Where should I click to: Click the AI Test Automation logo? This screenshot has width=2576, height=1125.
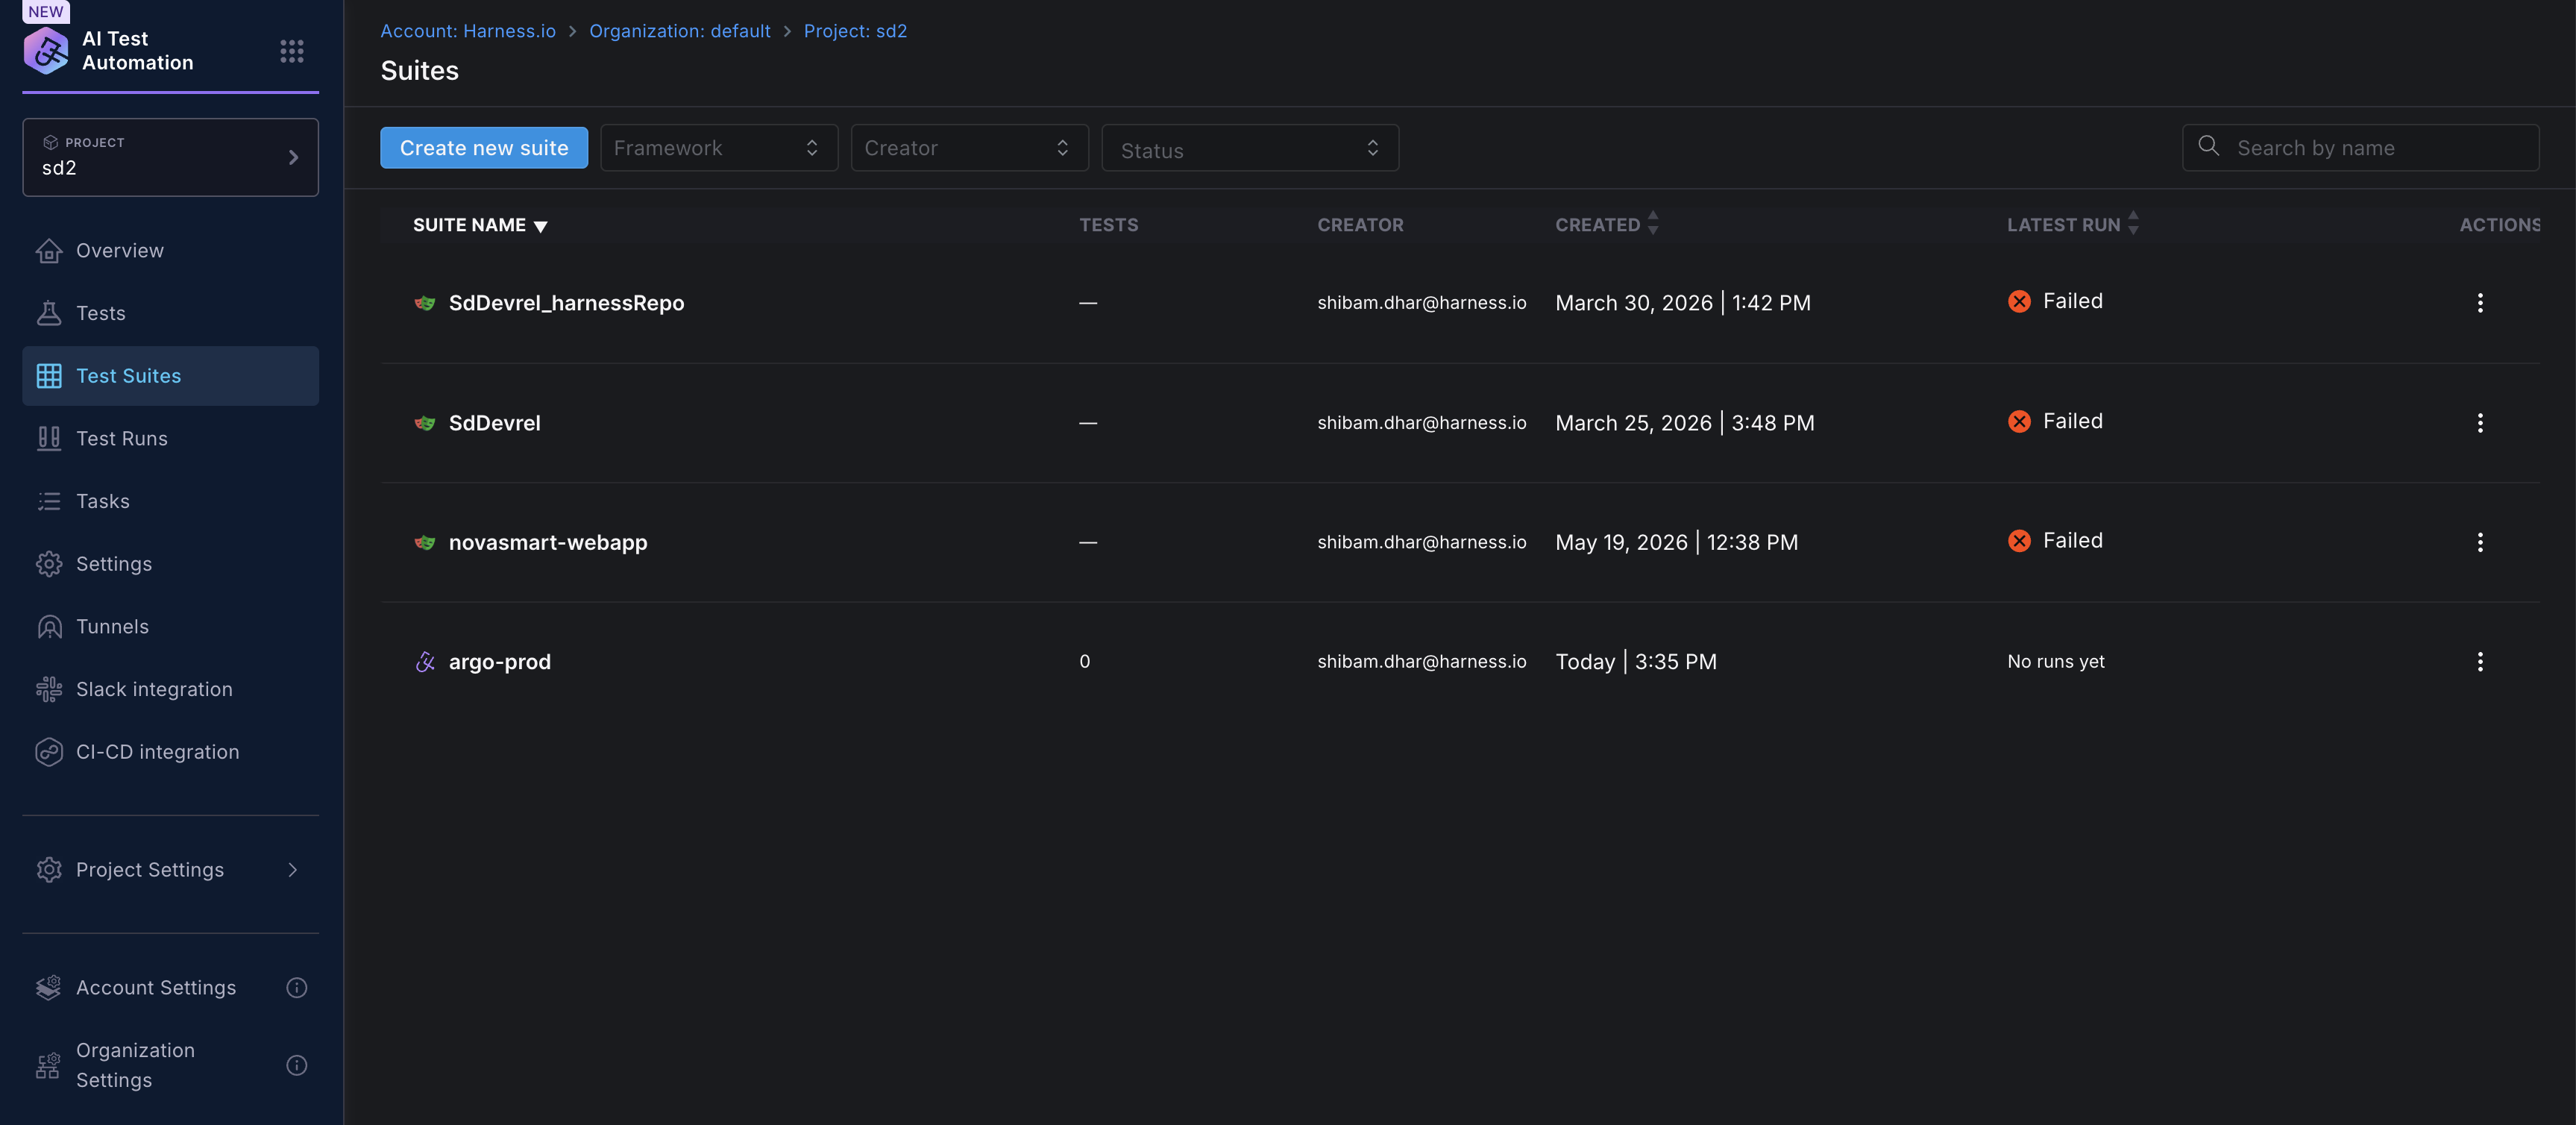pyautogui.click(x=46, y=51)
